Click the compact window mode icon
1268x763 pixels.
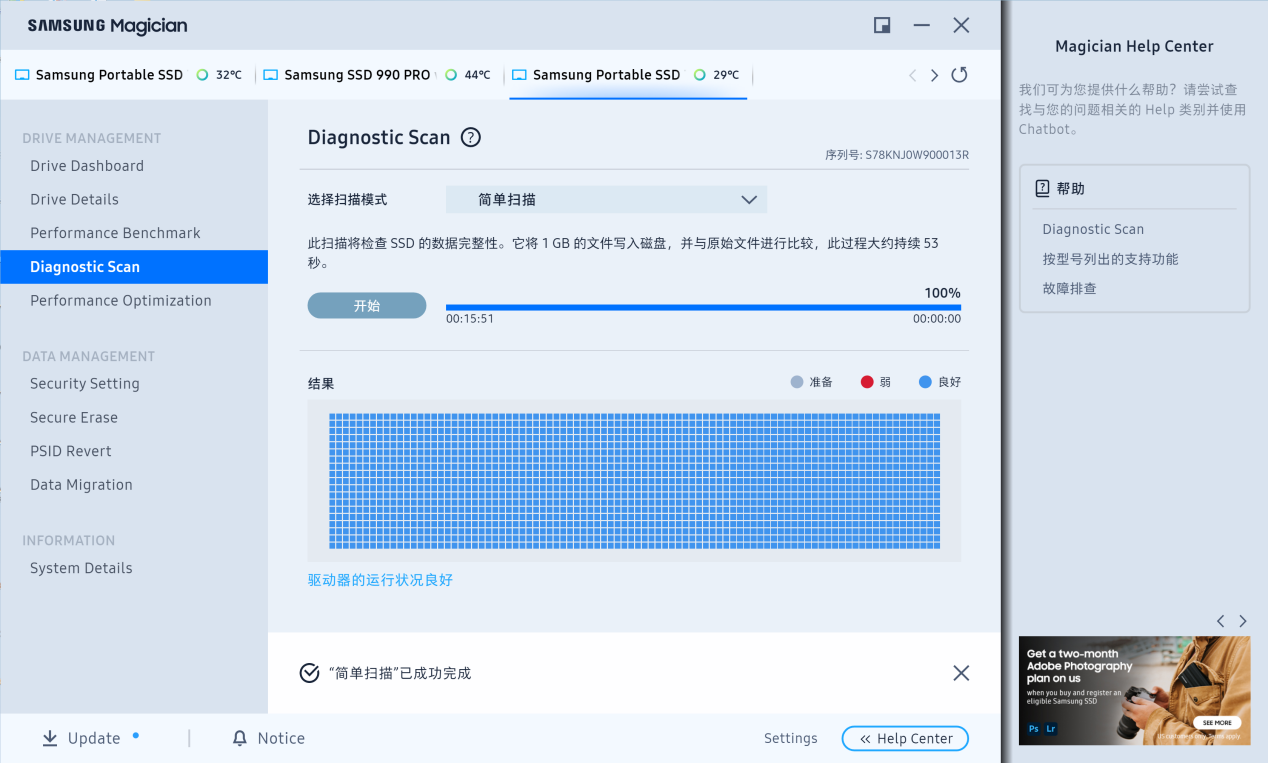tap(882, 26)
